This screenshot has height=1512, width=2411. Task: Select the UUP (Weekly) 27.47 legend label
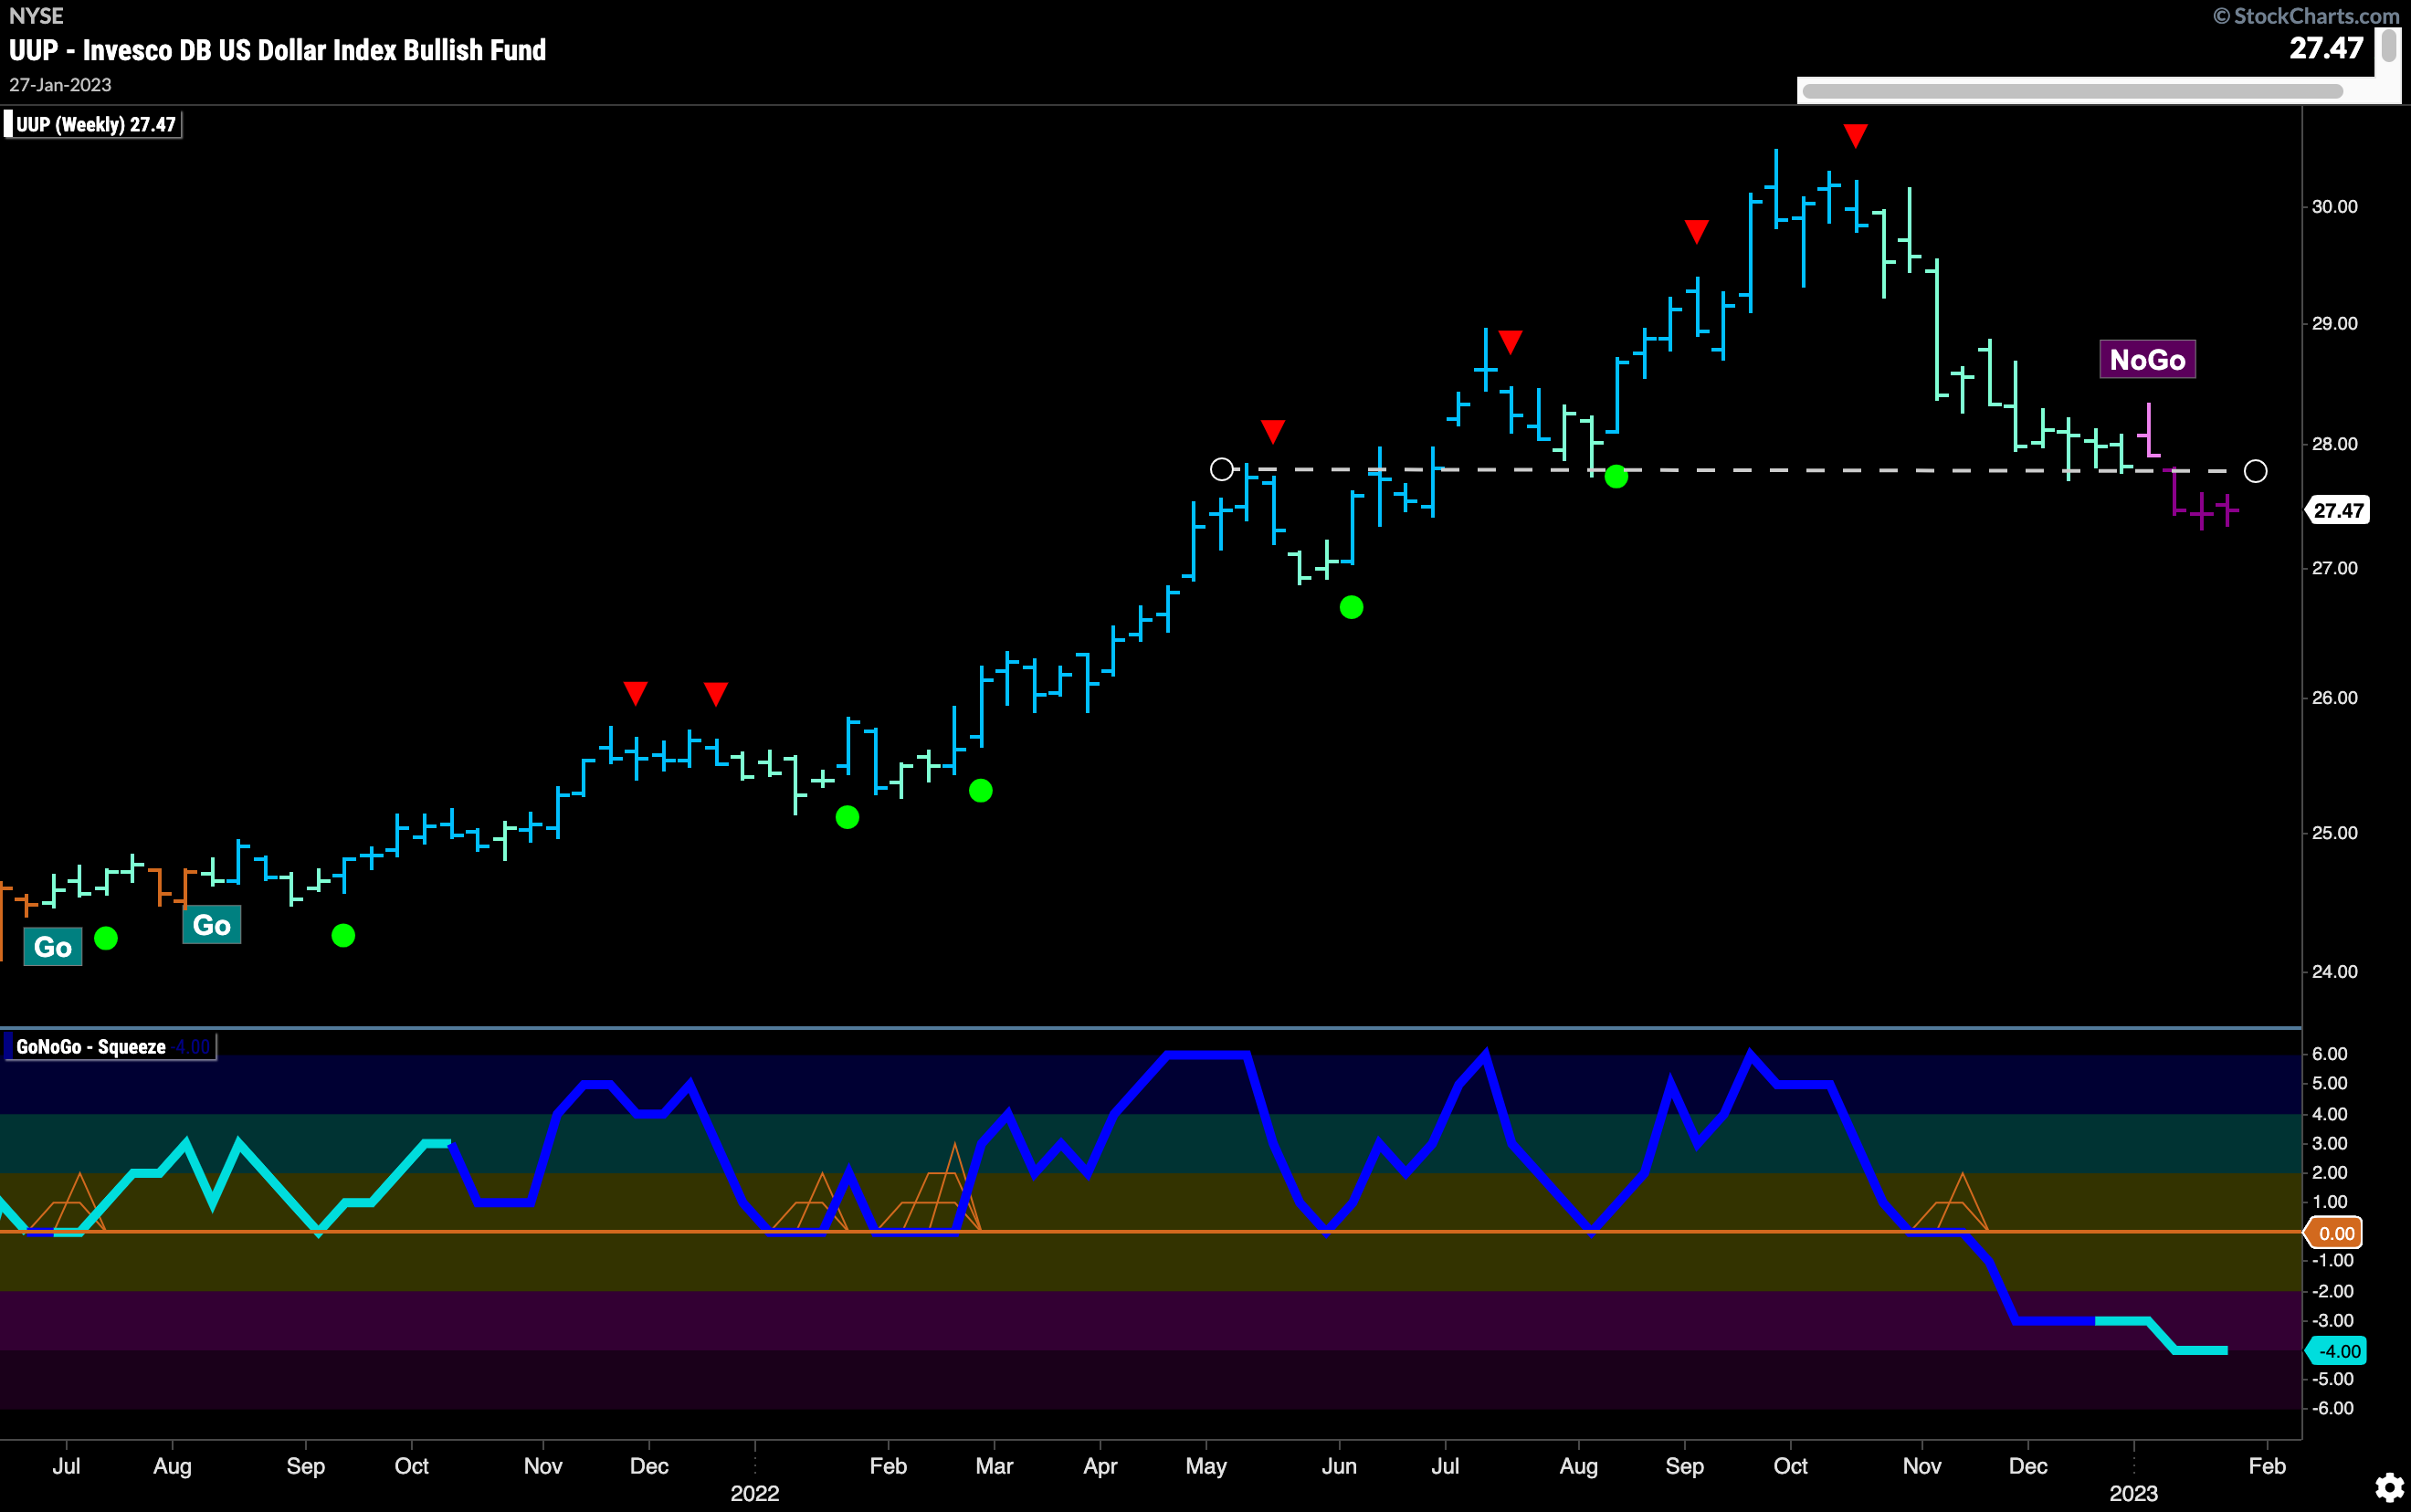click(93, 125)
